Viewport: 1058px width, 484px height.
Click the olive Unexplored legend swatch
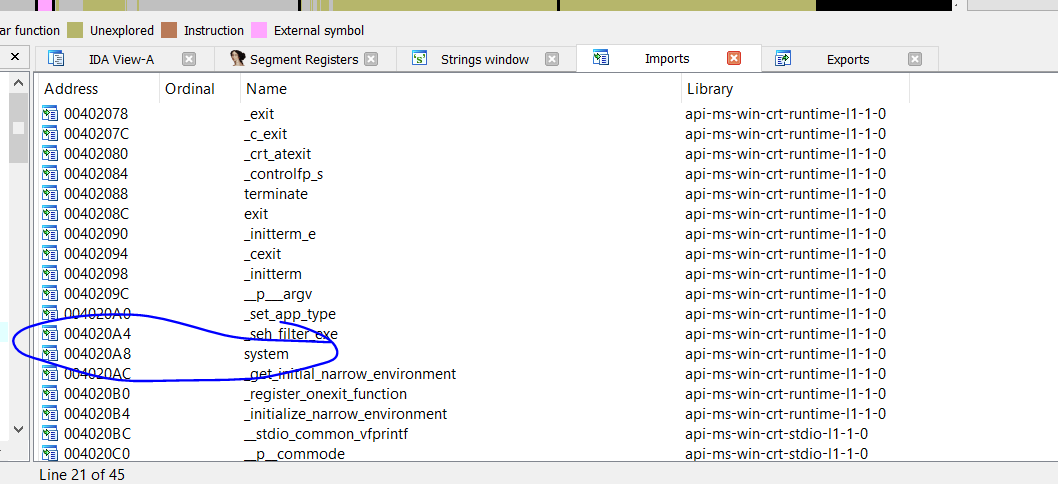75,30
